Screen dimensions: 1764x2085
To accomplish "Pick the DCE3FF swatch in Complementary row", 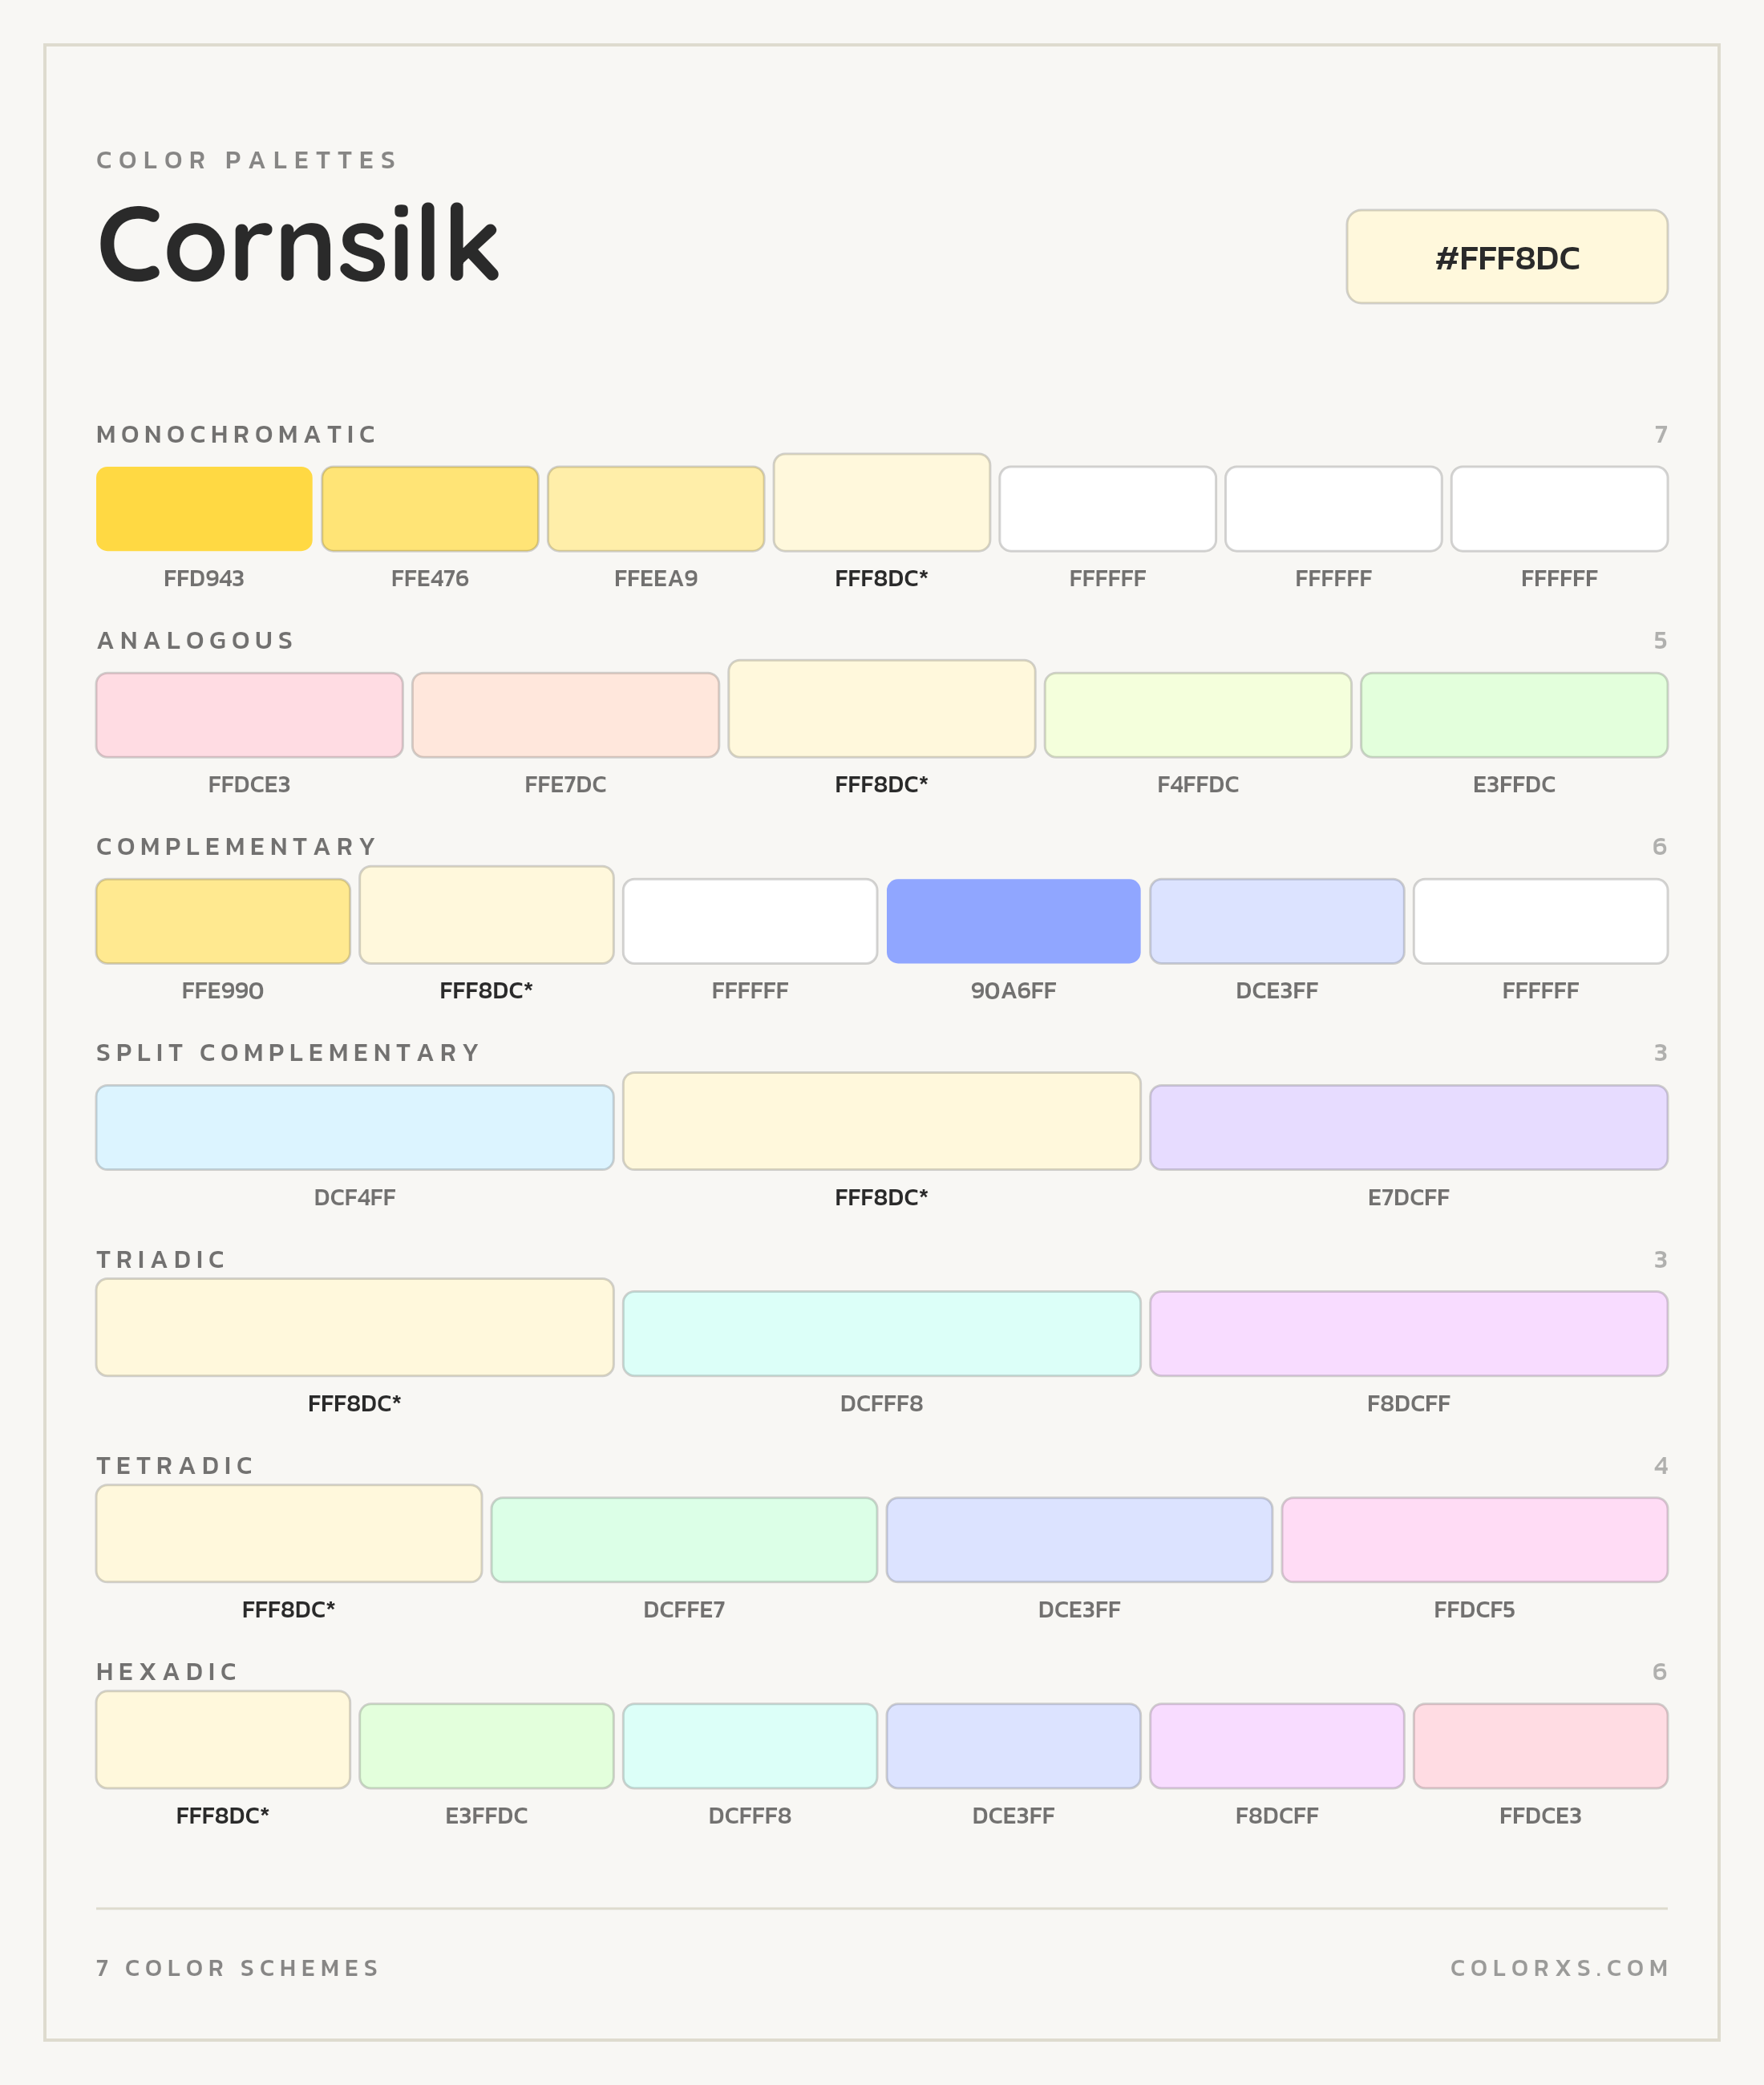I will 1277,921.
